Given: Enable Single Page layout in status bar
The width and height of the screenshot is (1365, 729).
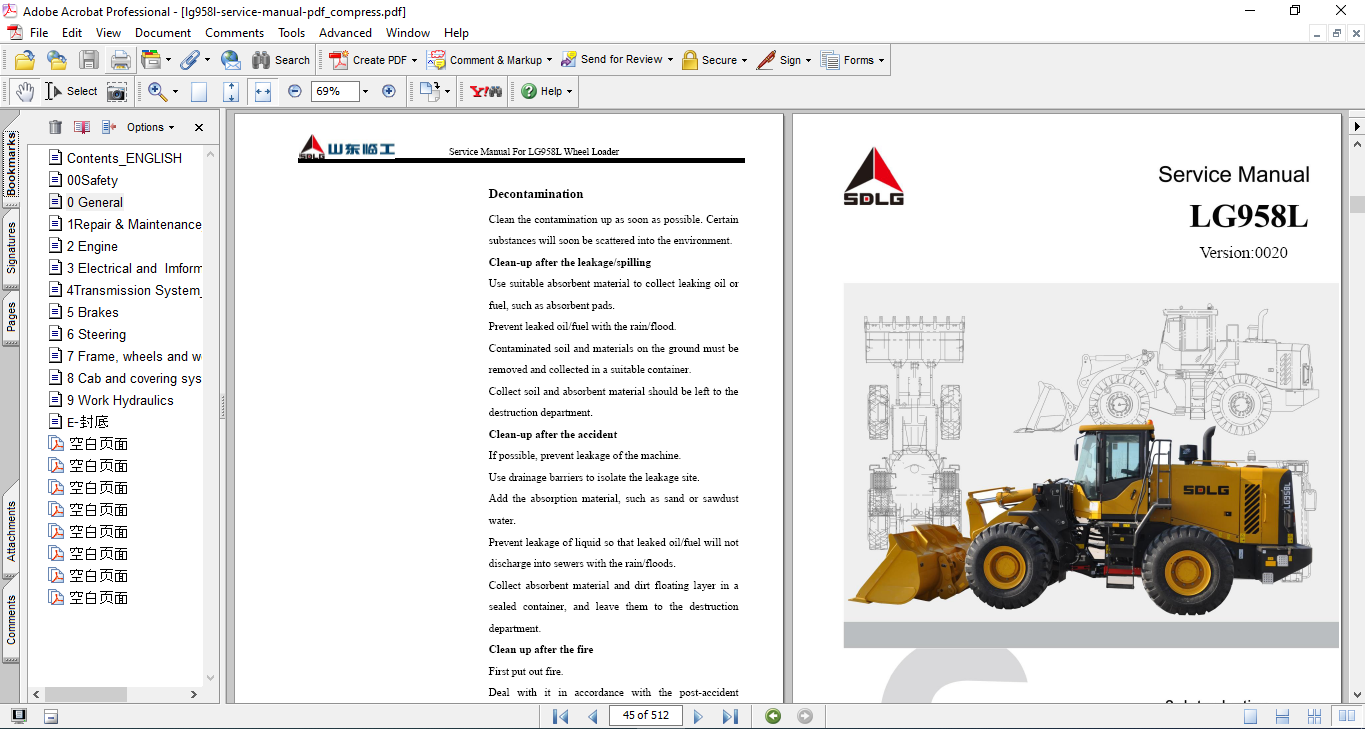Looking at the screenshot, I should (x=1250, y=716).
